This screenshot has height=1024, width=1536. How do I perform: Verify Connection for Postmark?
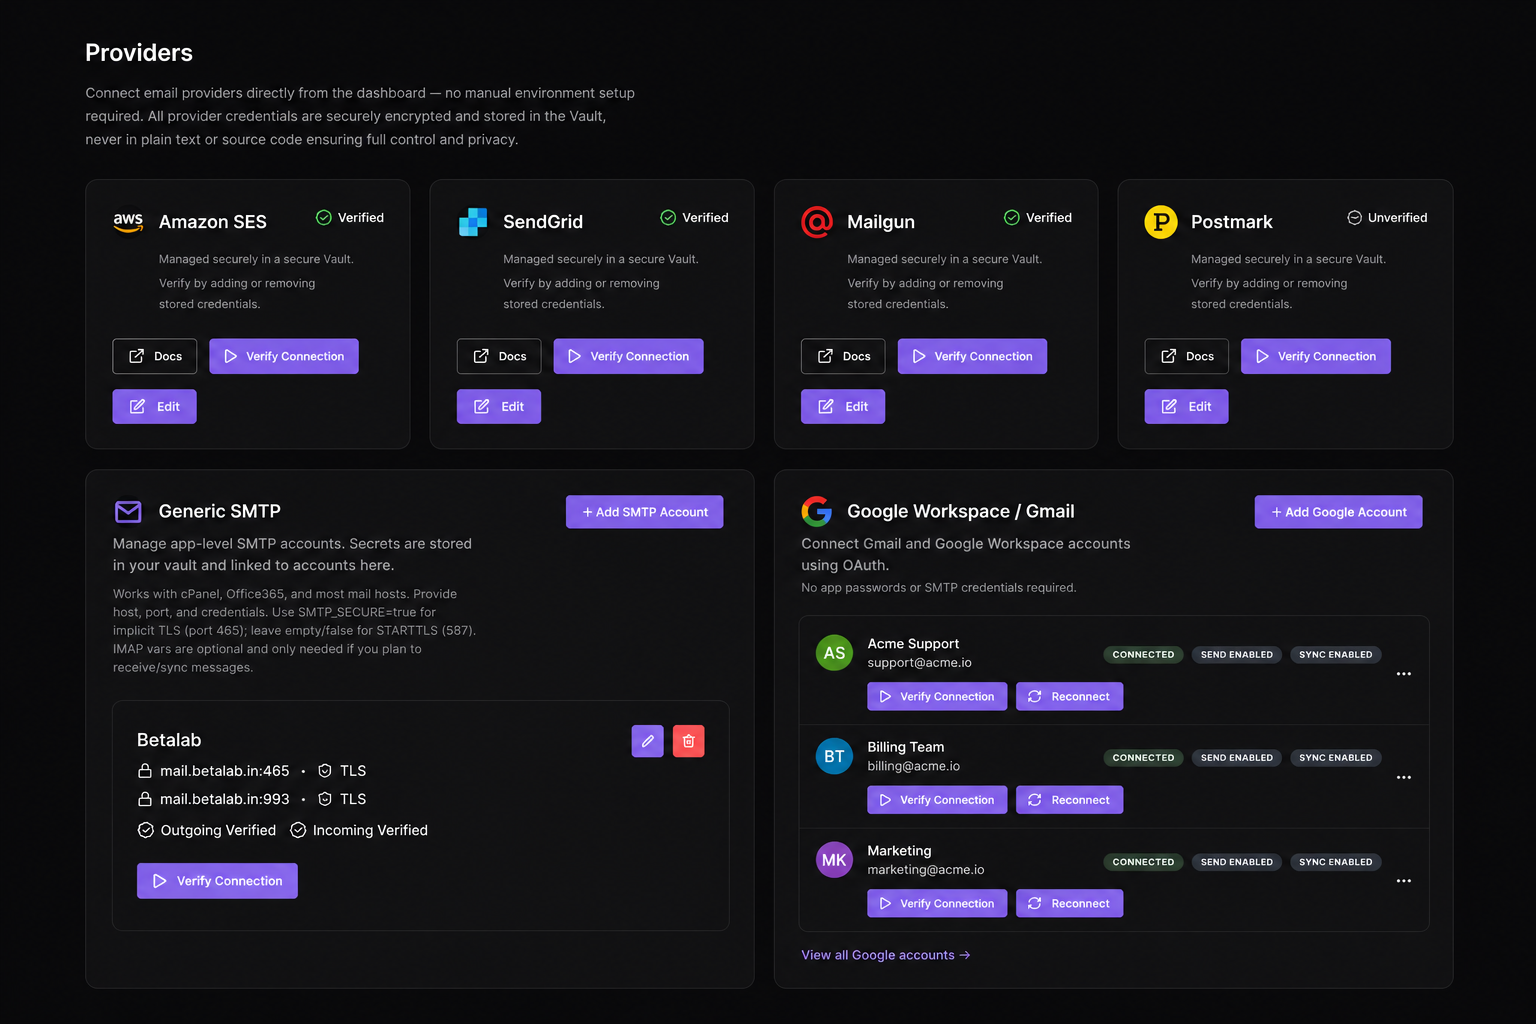[1316, 356]
